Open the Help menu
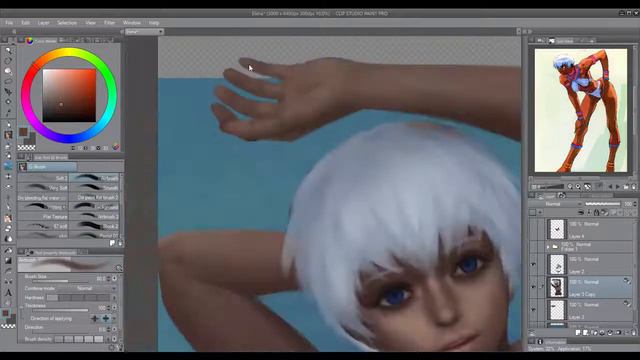This screenshot has width=640, height=360. (x=154, y=23)
